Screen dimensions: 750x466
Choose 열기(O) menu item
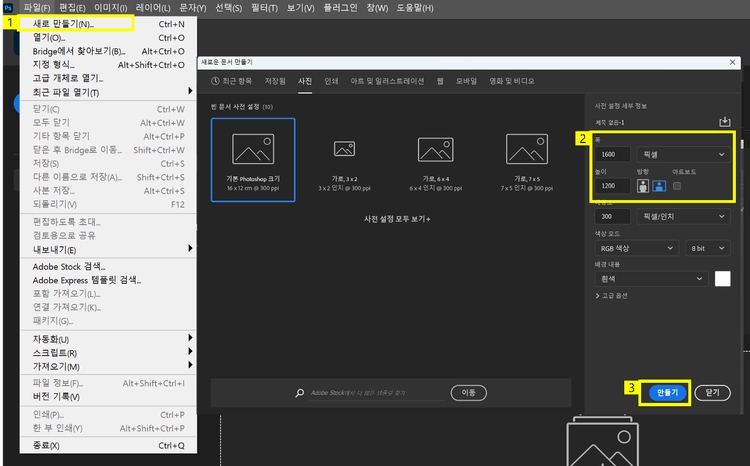108,37
